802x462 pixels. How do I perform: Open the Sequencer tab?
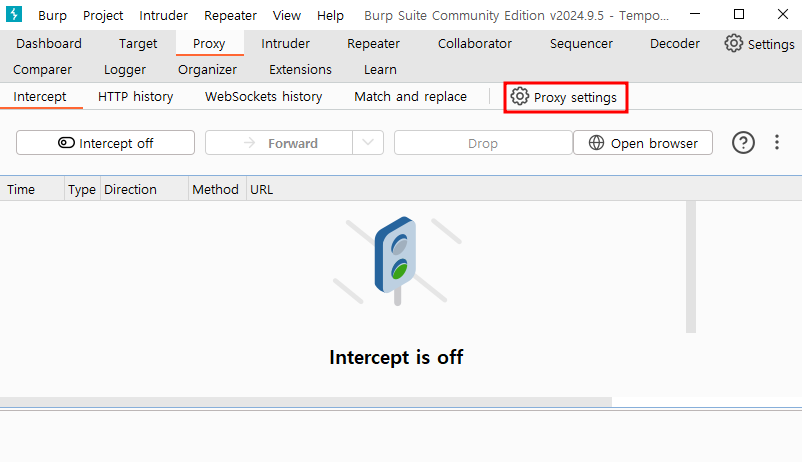581,43
